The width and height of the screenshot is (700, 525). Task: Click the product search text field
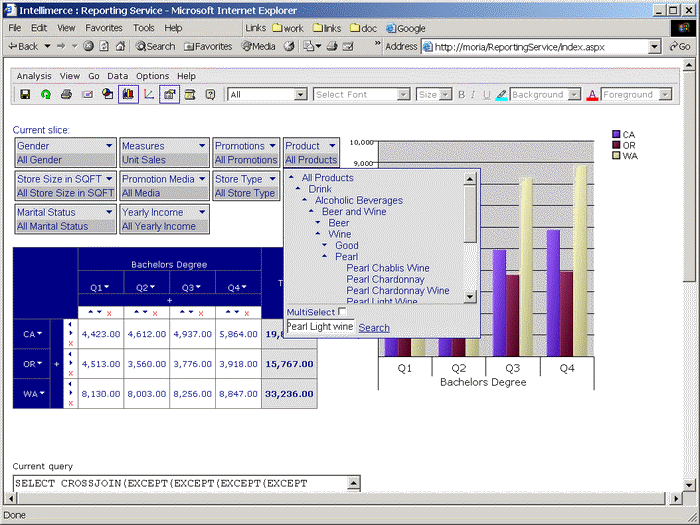[320, 327]
